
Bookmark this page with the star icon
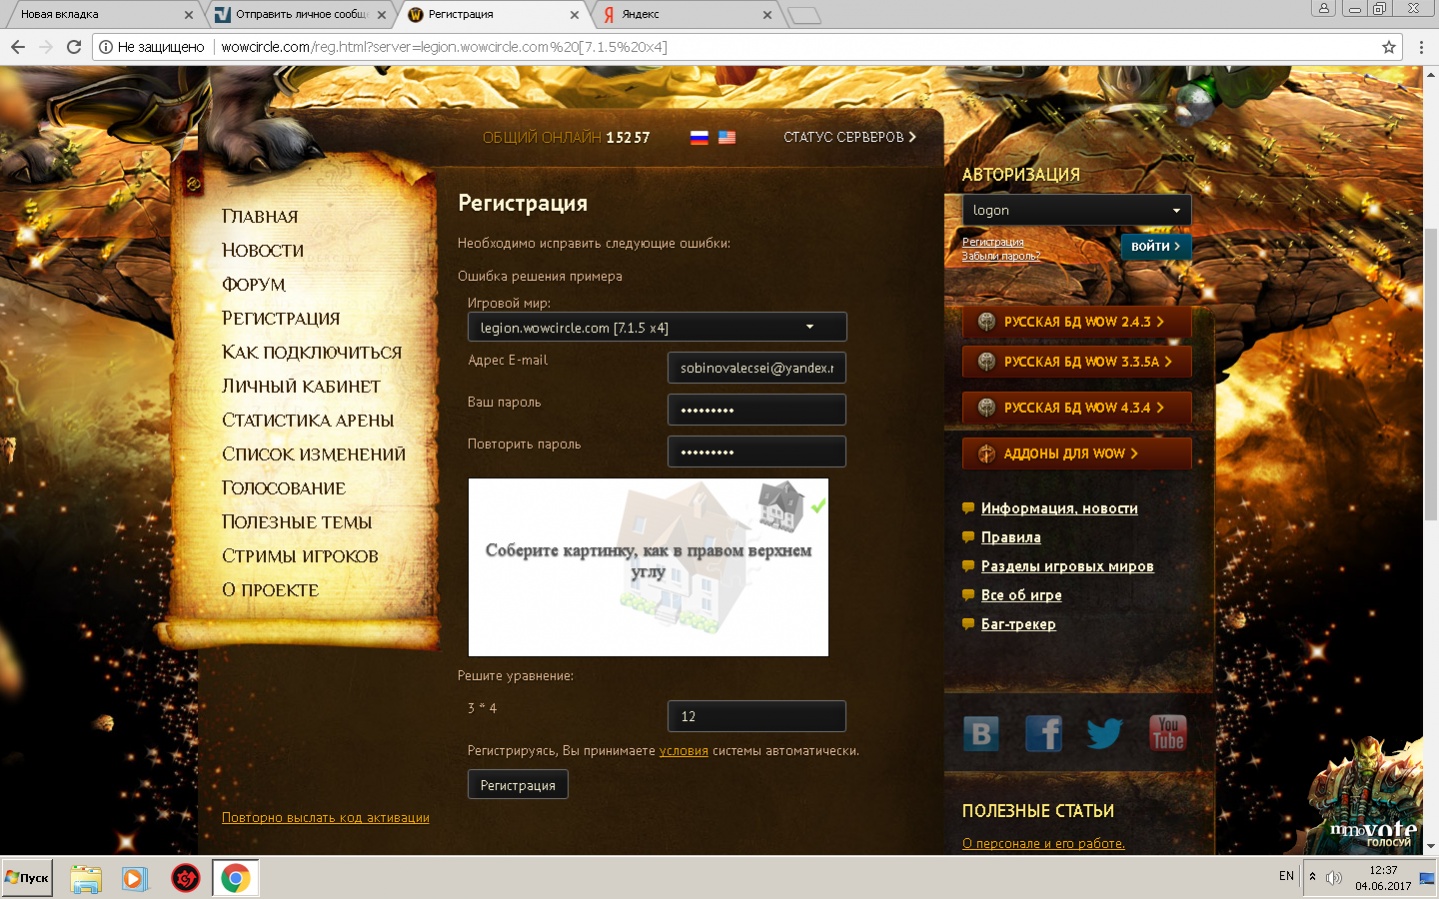[1388, 47]
